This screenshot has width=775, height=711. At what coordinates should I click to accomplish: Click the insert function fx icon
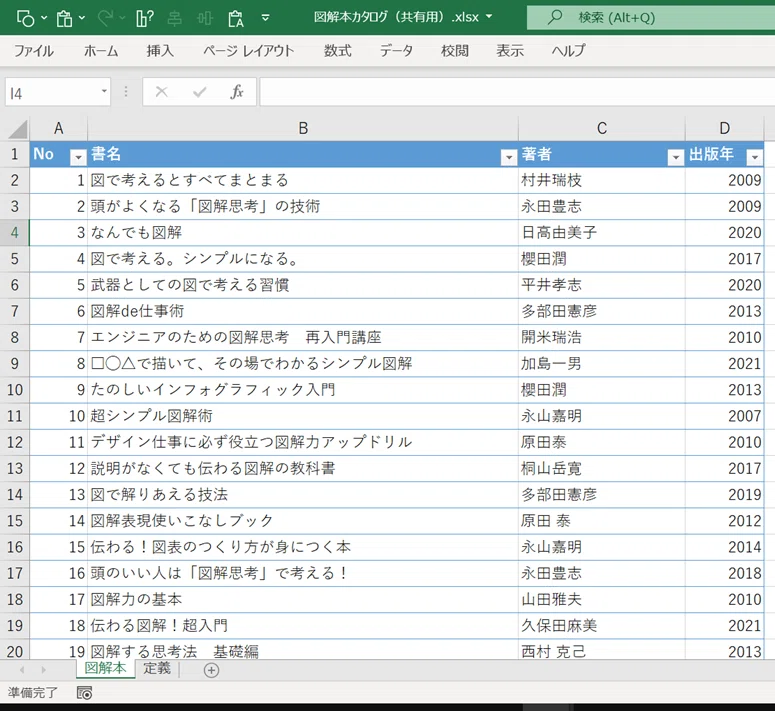point(236,92)
